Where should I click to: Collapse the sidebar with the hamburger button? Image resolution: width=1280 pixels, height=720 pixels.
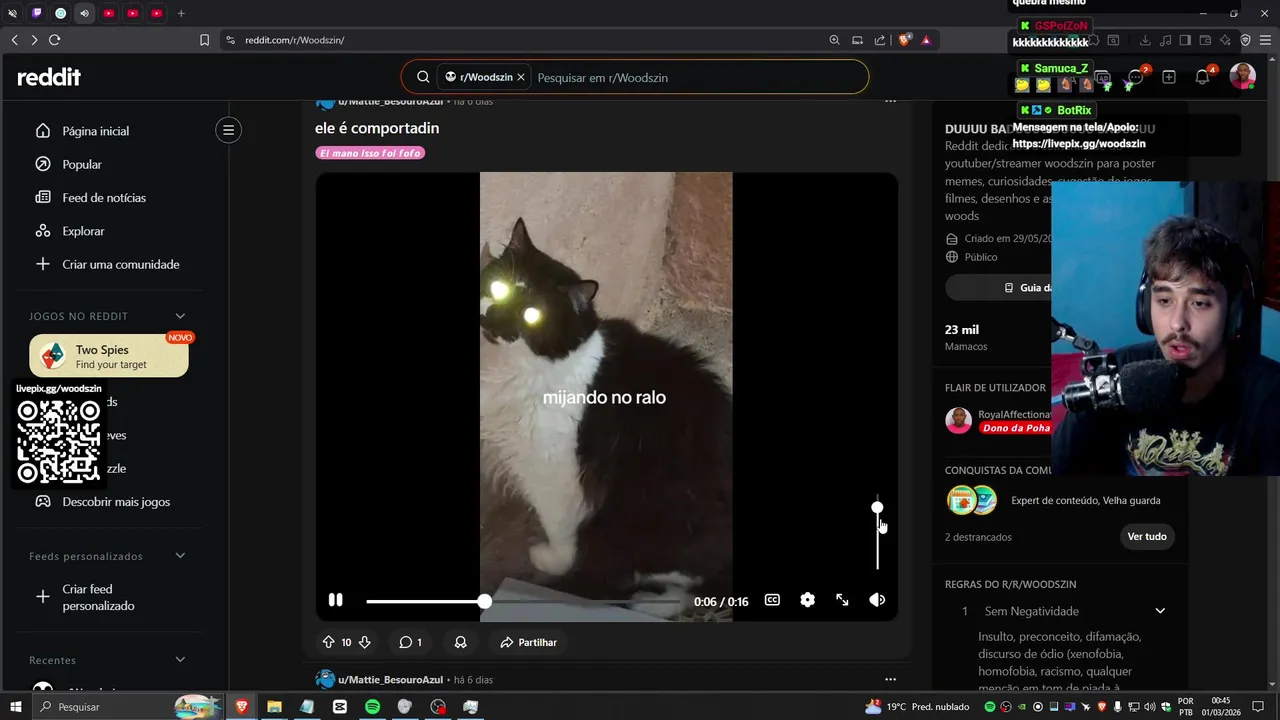click(228, 130)
